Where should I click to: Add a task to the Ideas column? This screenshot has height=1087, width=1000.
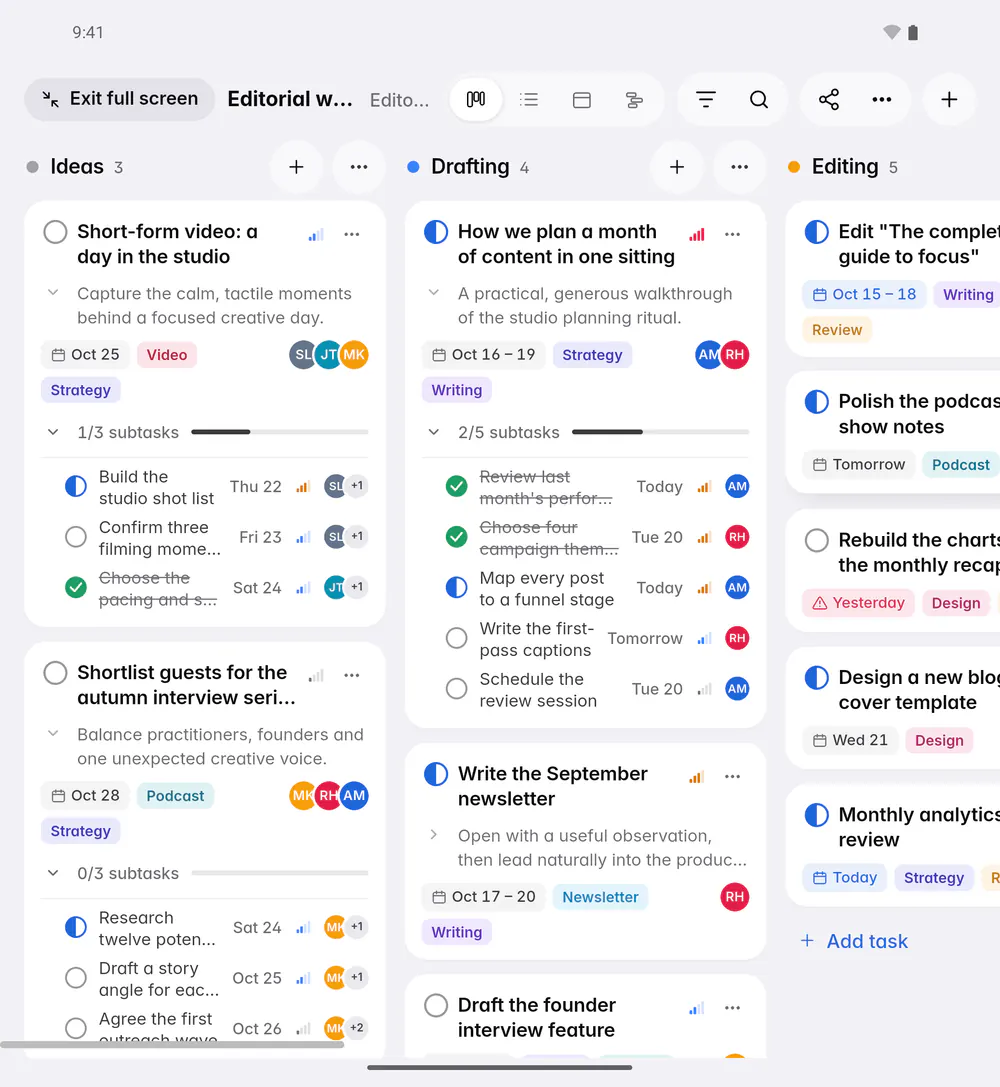click(x=296, y=167)
